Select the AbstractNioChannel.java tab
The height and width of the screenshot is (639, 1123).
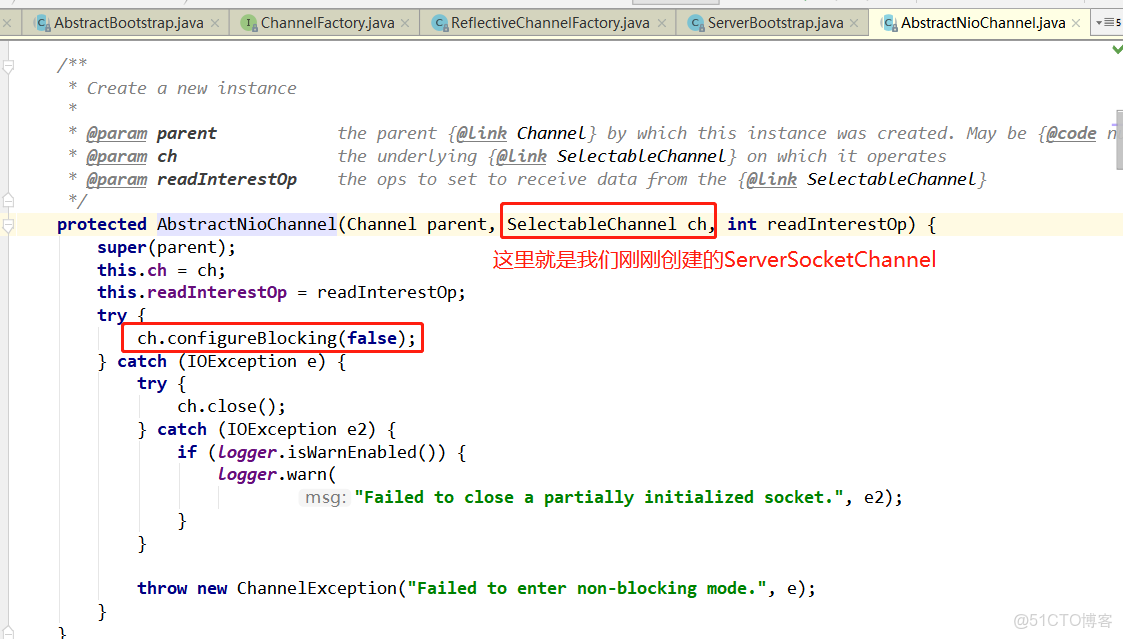983,23
